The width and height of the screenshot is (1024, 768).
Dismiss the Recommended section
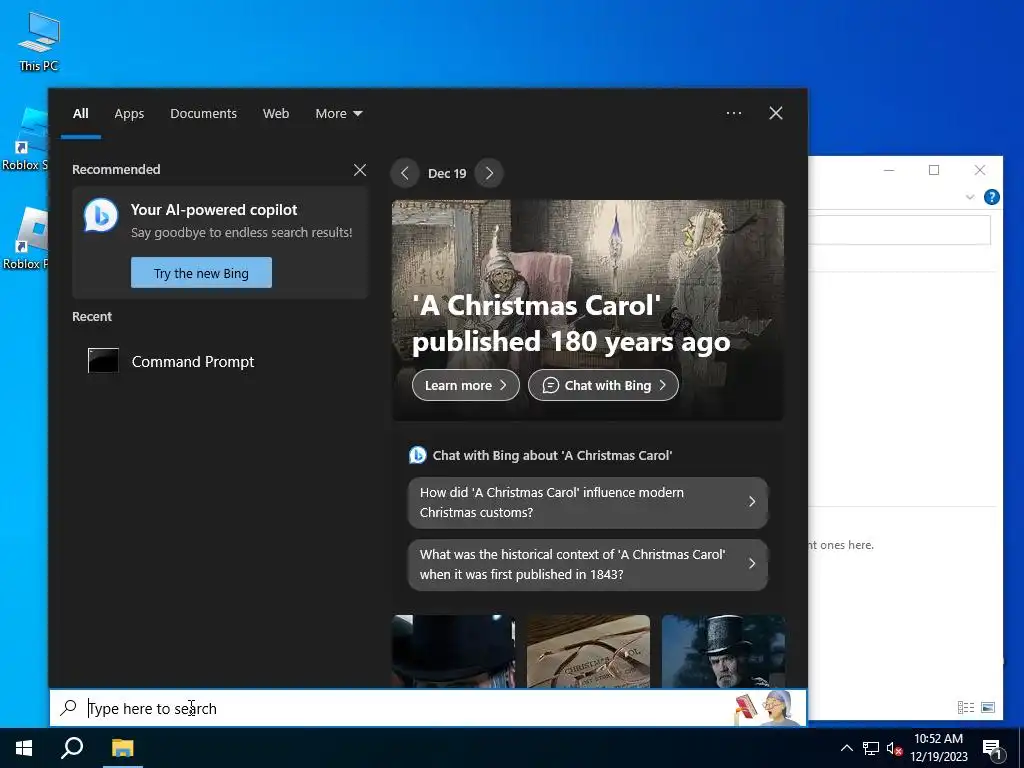pos(360,170)
